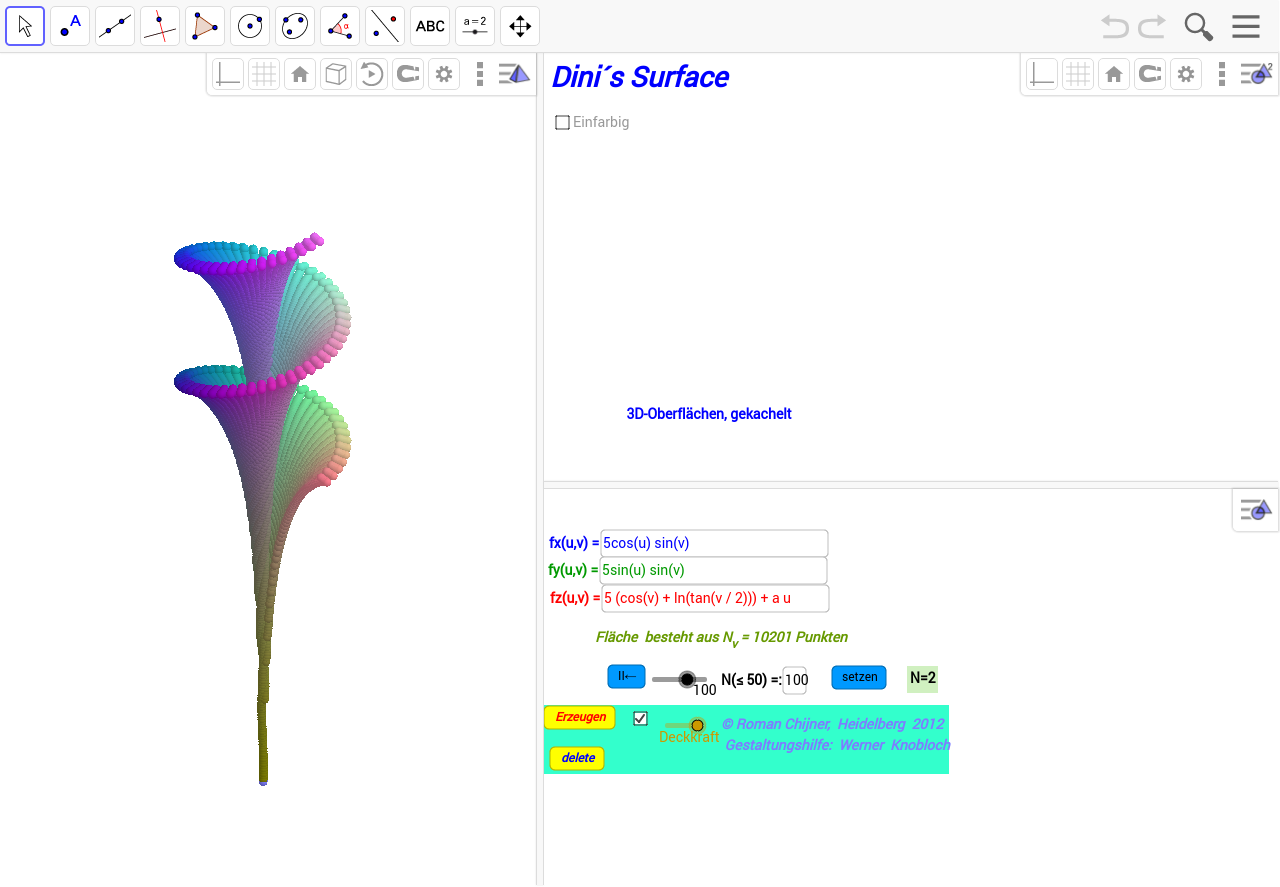Viewport: 1280px width, 887px height.
Task: Select the Line tool
Action: coord(114,25)
